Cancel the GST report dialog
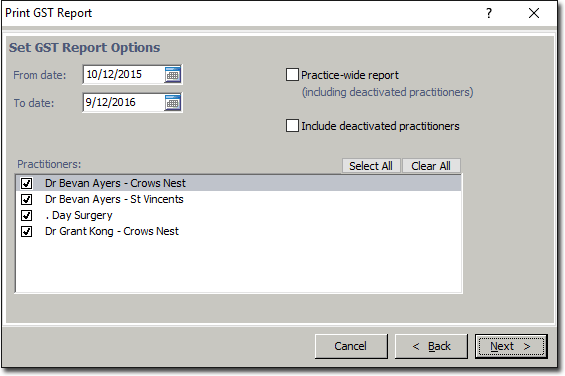The height and width of the screenshot is (376, 565). 351,346
